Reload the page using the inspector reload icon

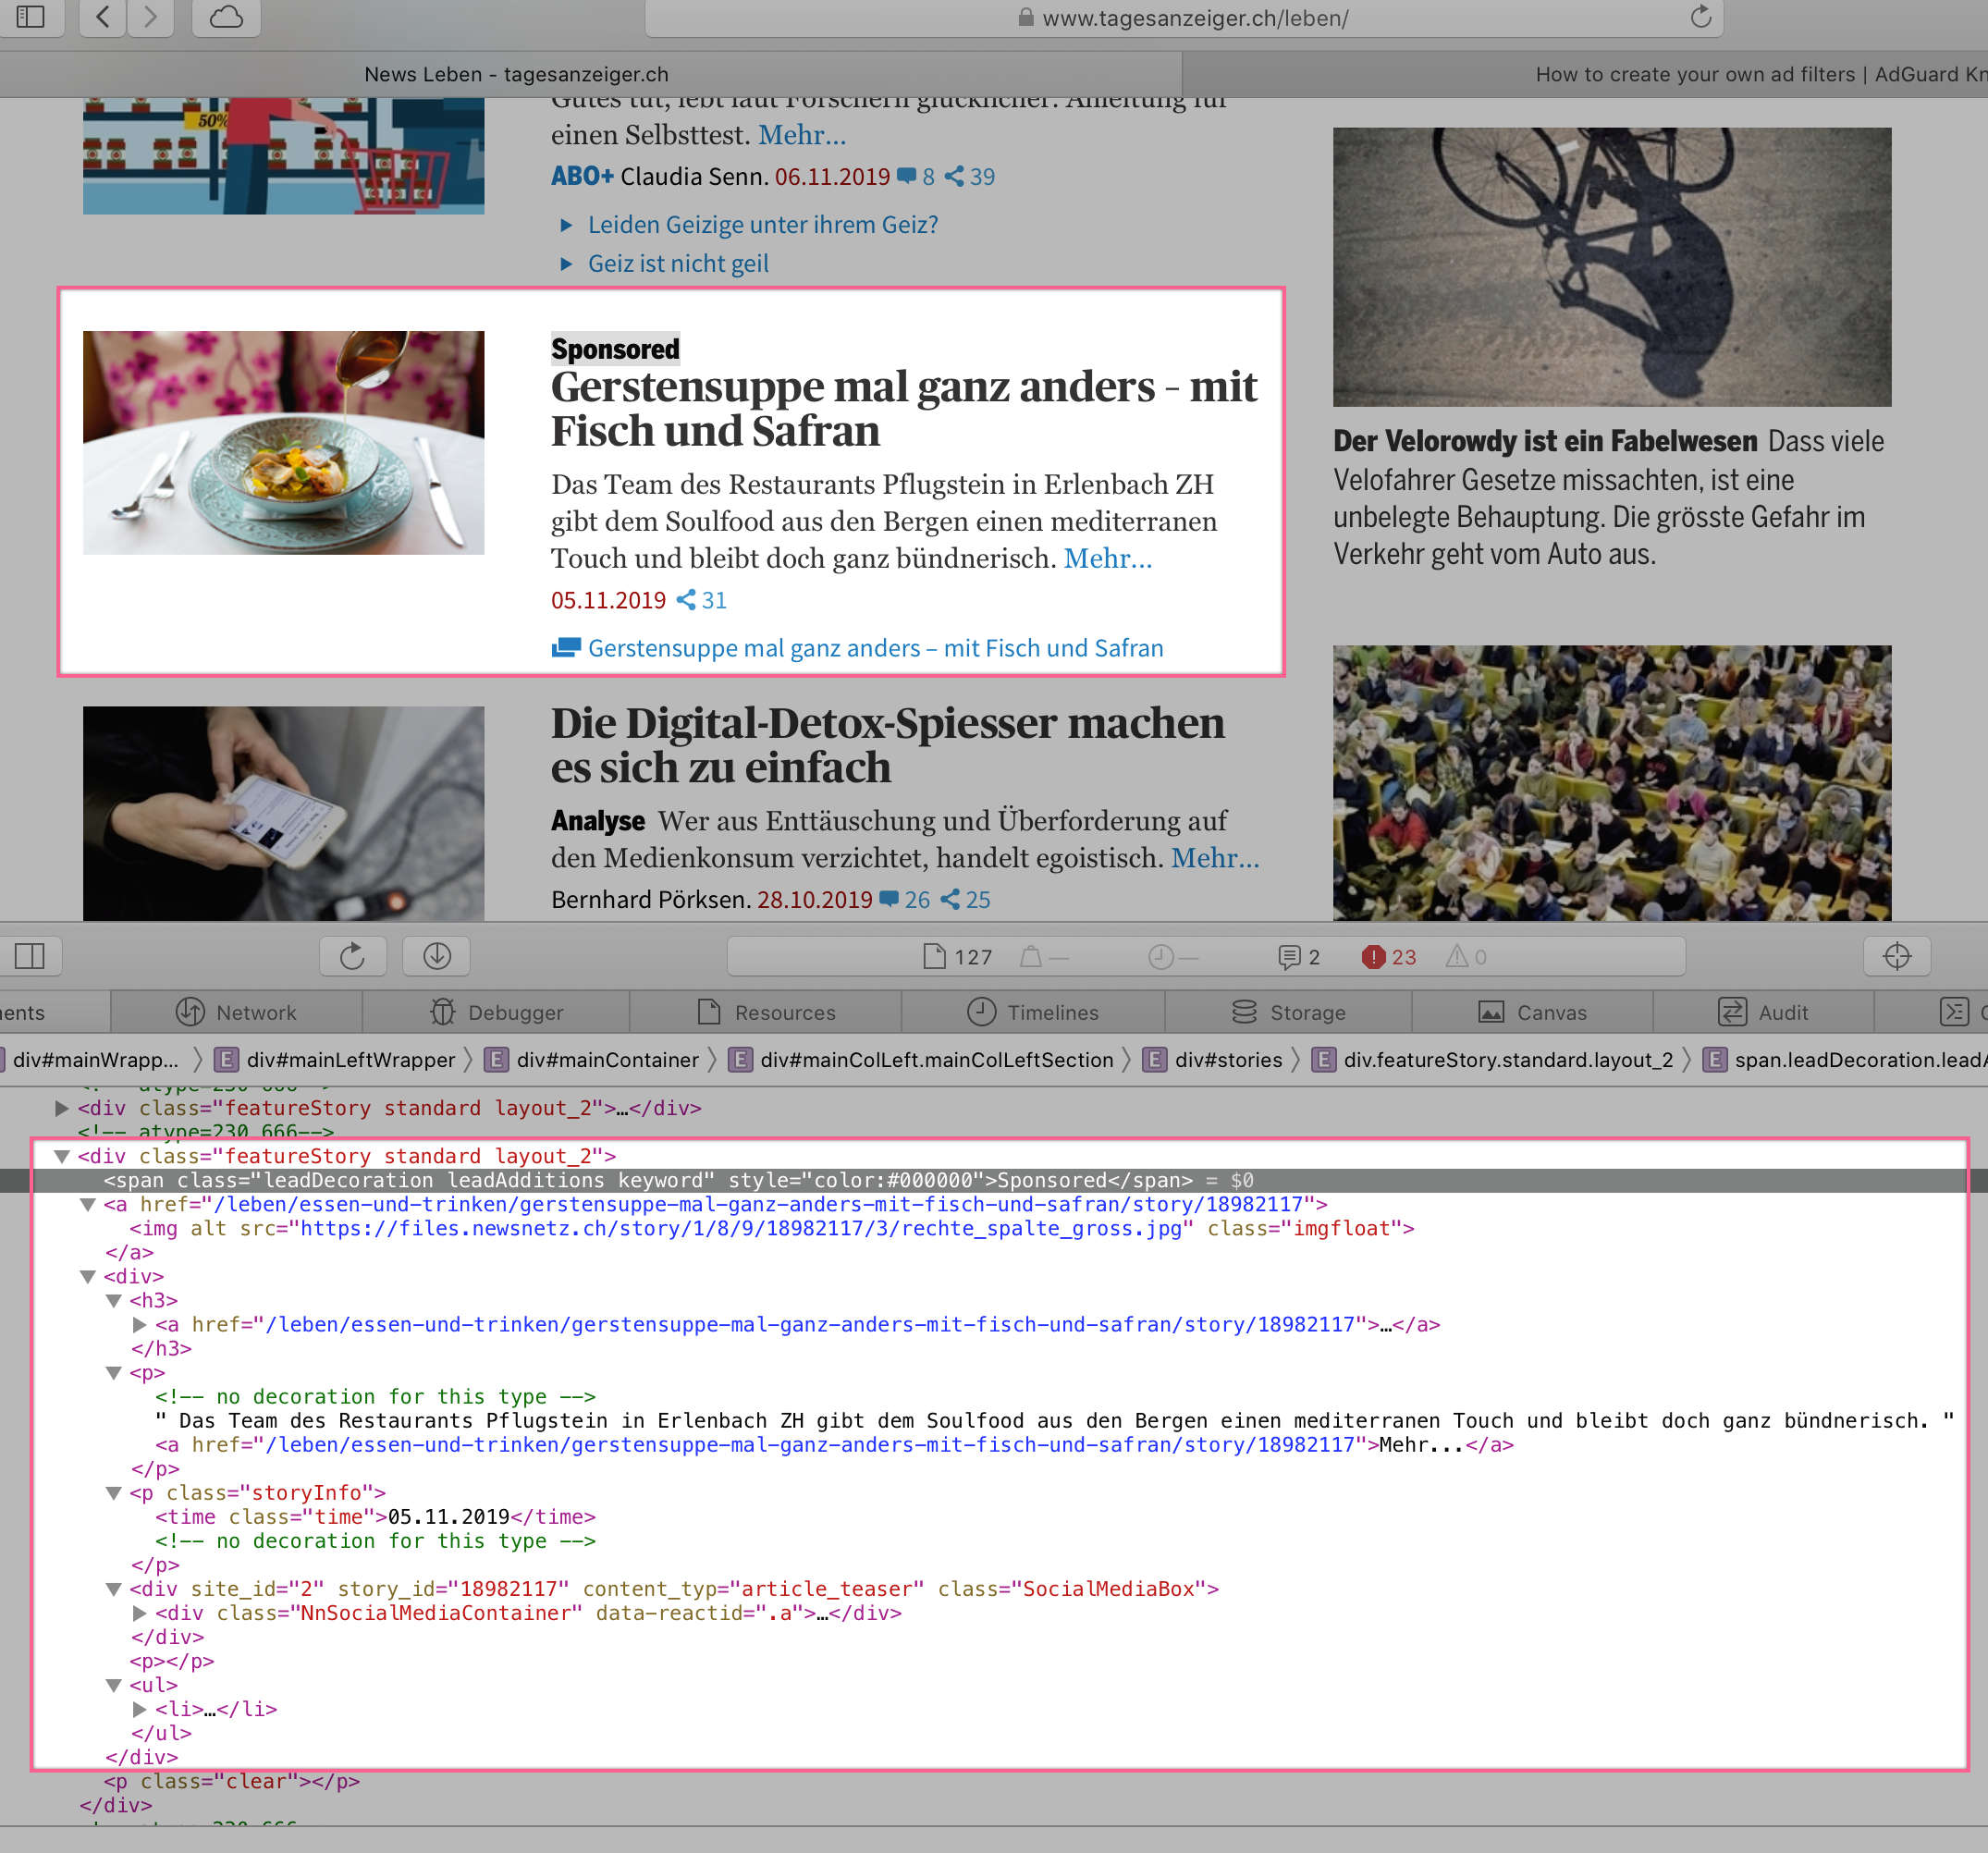coord(352,956)
